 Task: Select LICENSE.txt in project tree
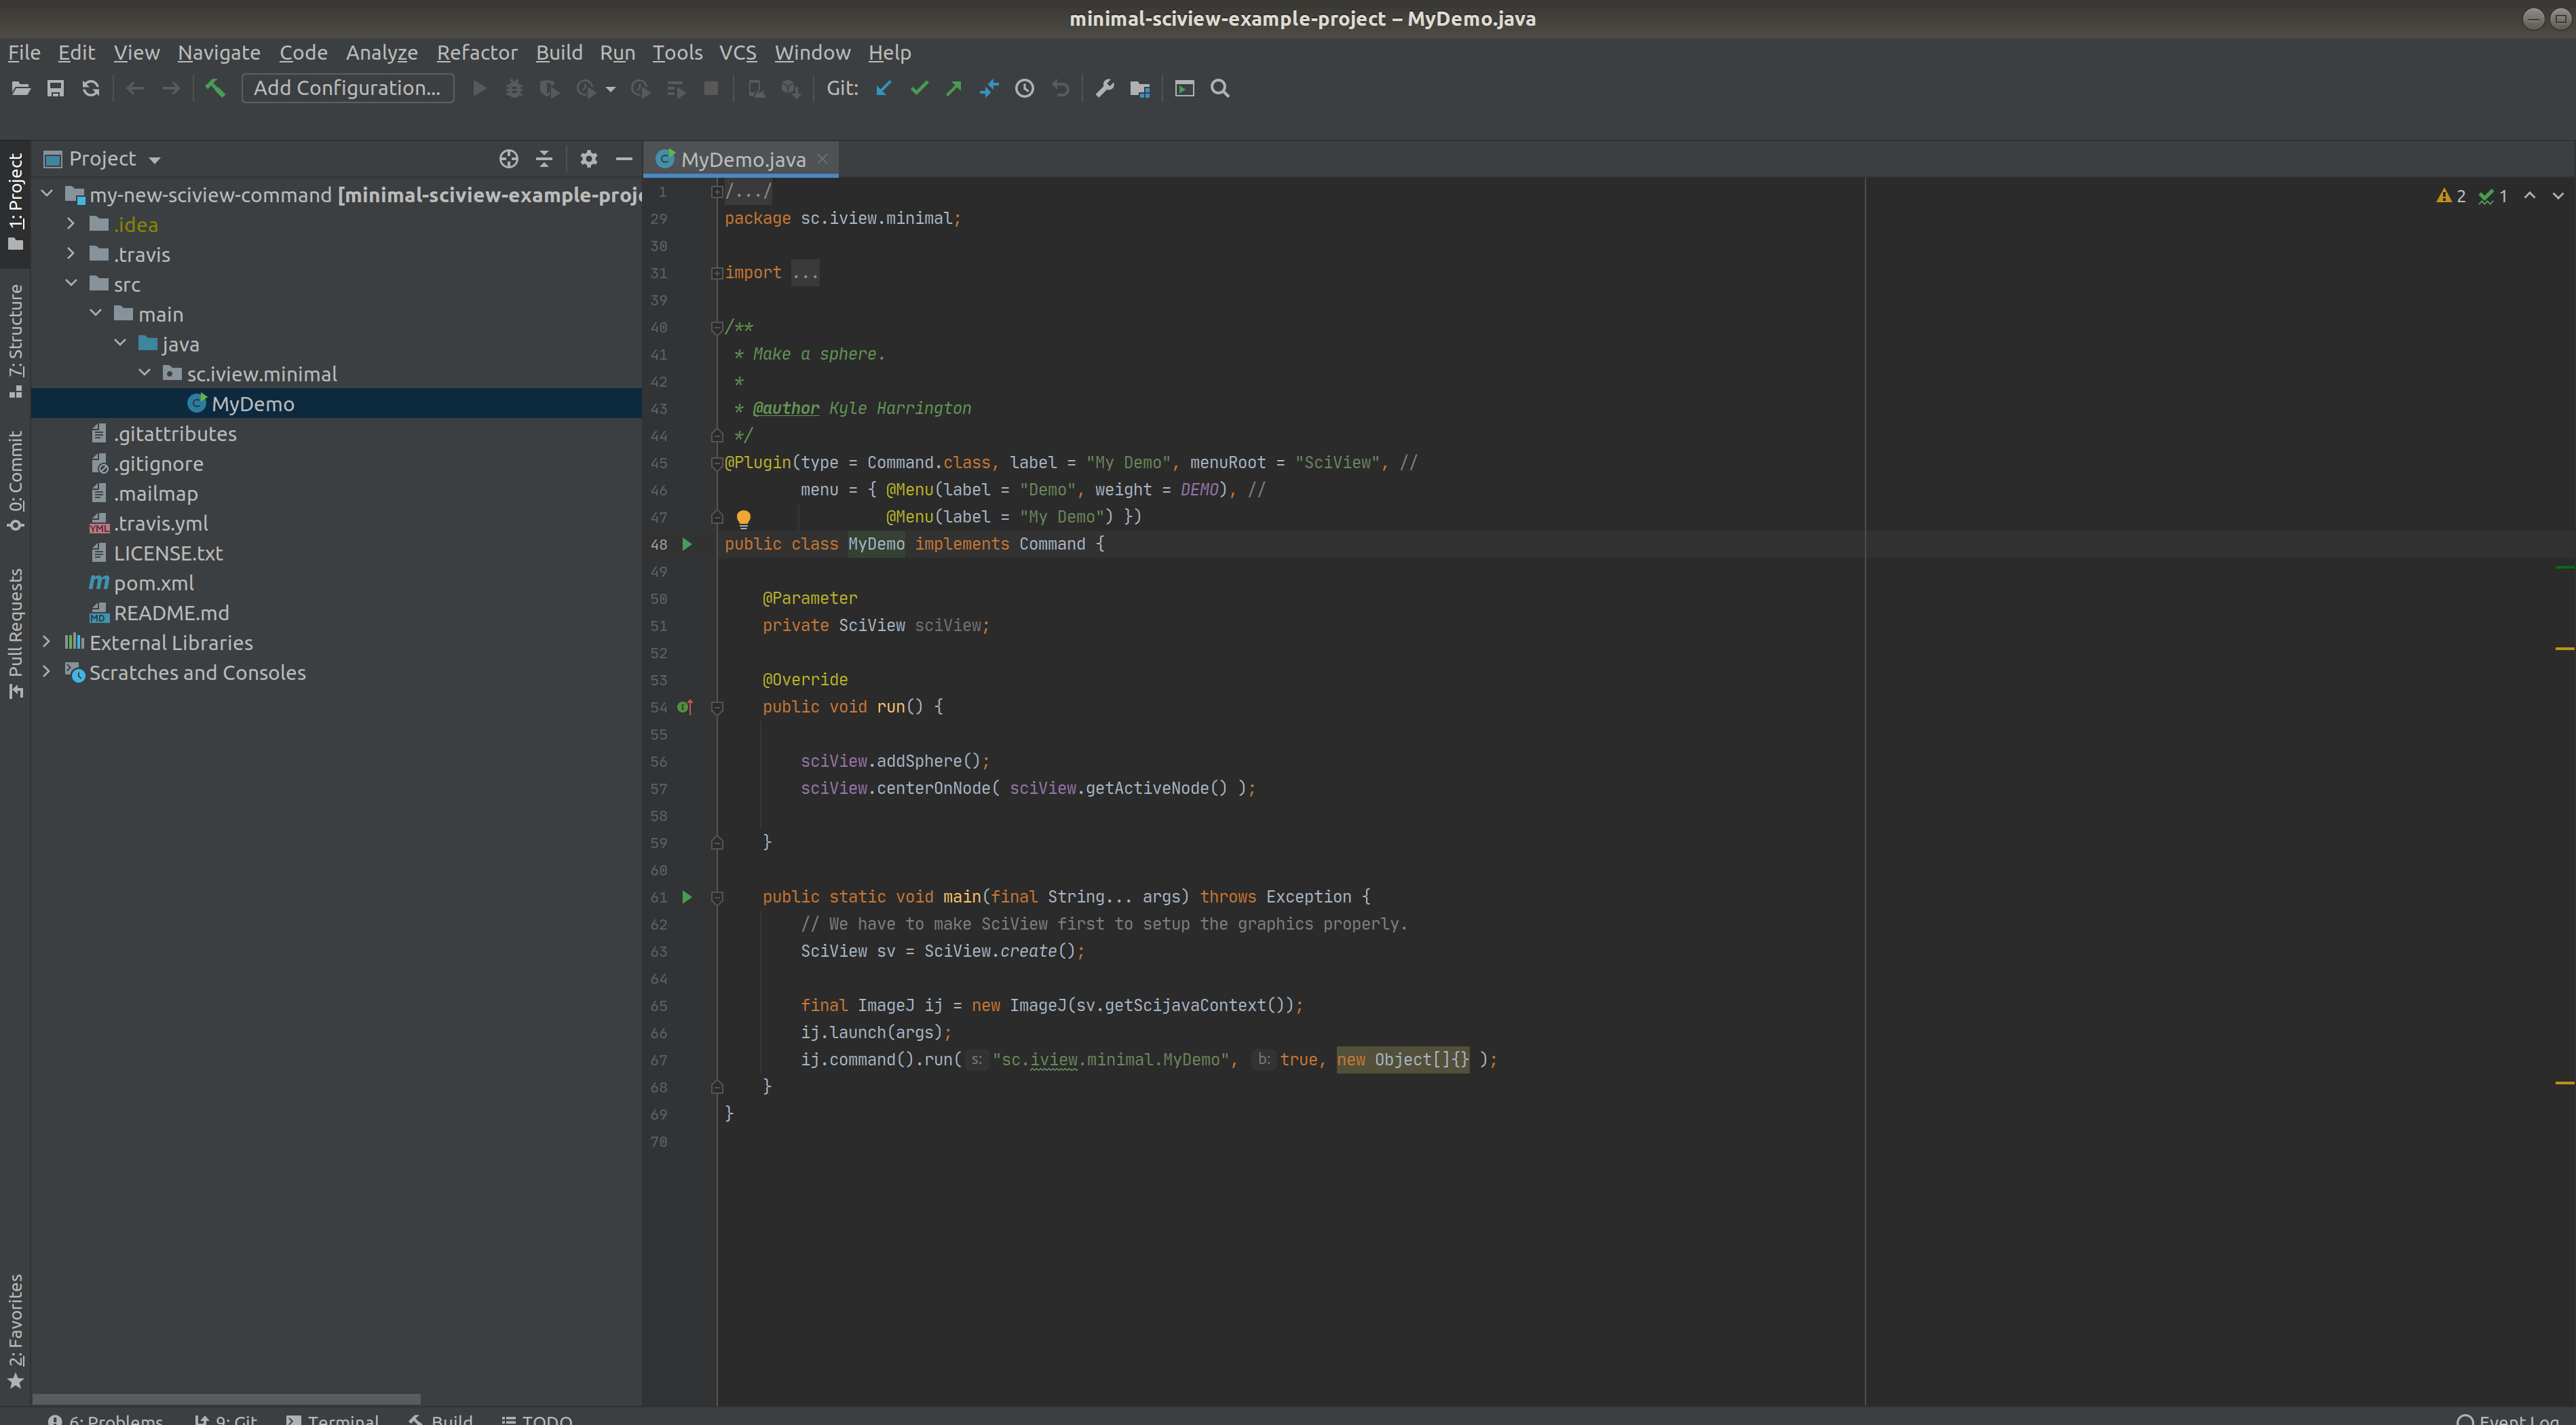[168, 553]
